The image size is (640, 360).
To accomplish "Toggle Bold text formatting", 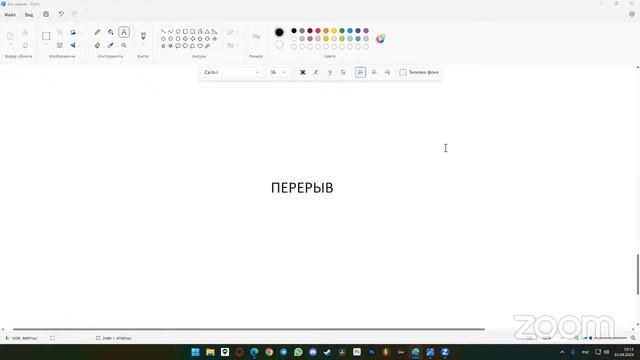I will [x=302, y=72].
